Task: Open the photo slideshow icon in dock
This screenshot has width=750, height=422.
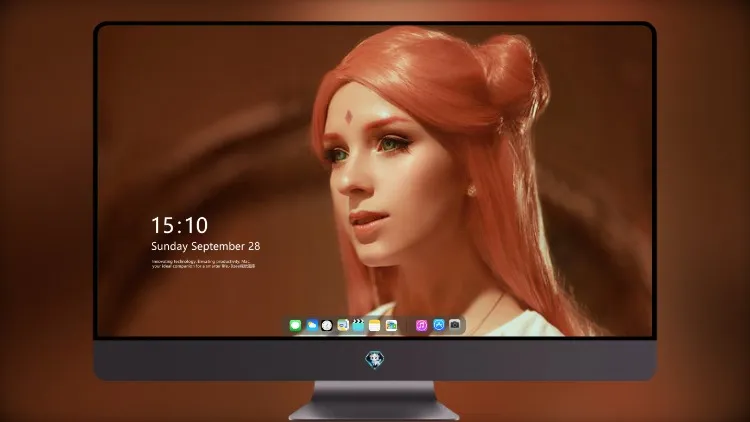Action: (391, 325)
